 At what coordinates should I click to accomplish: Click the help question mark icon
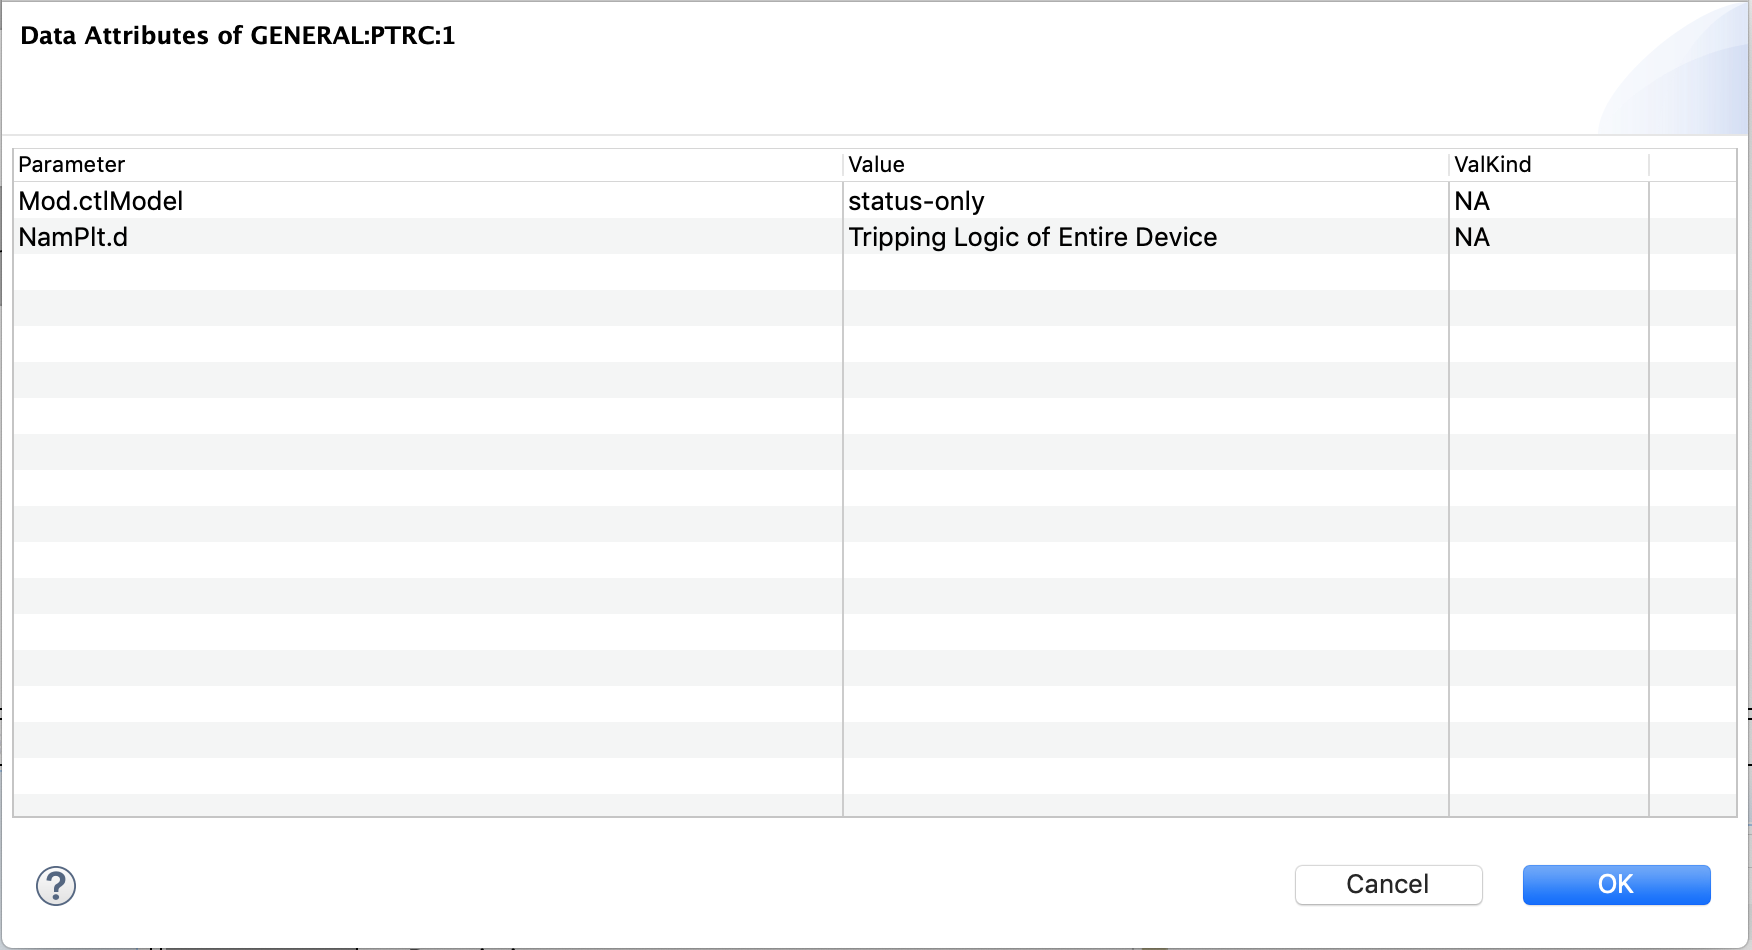56,886
